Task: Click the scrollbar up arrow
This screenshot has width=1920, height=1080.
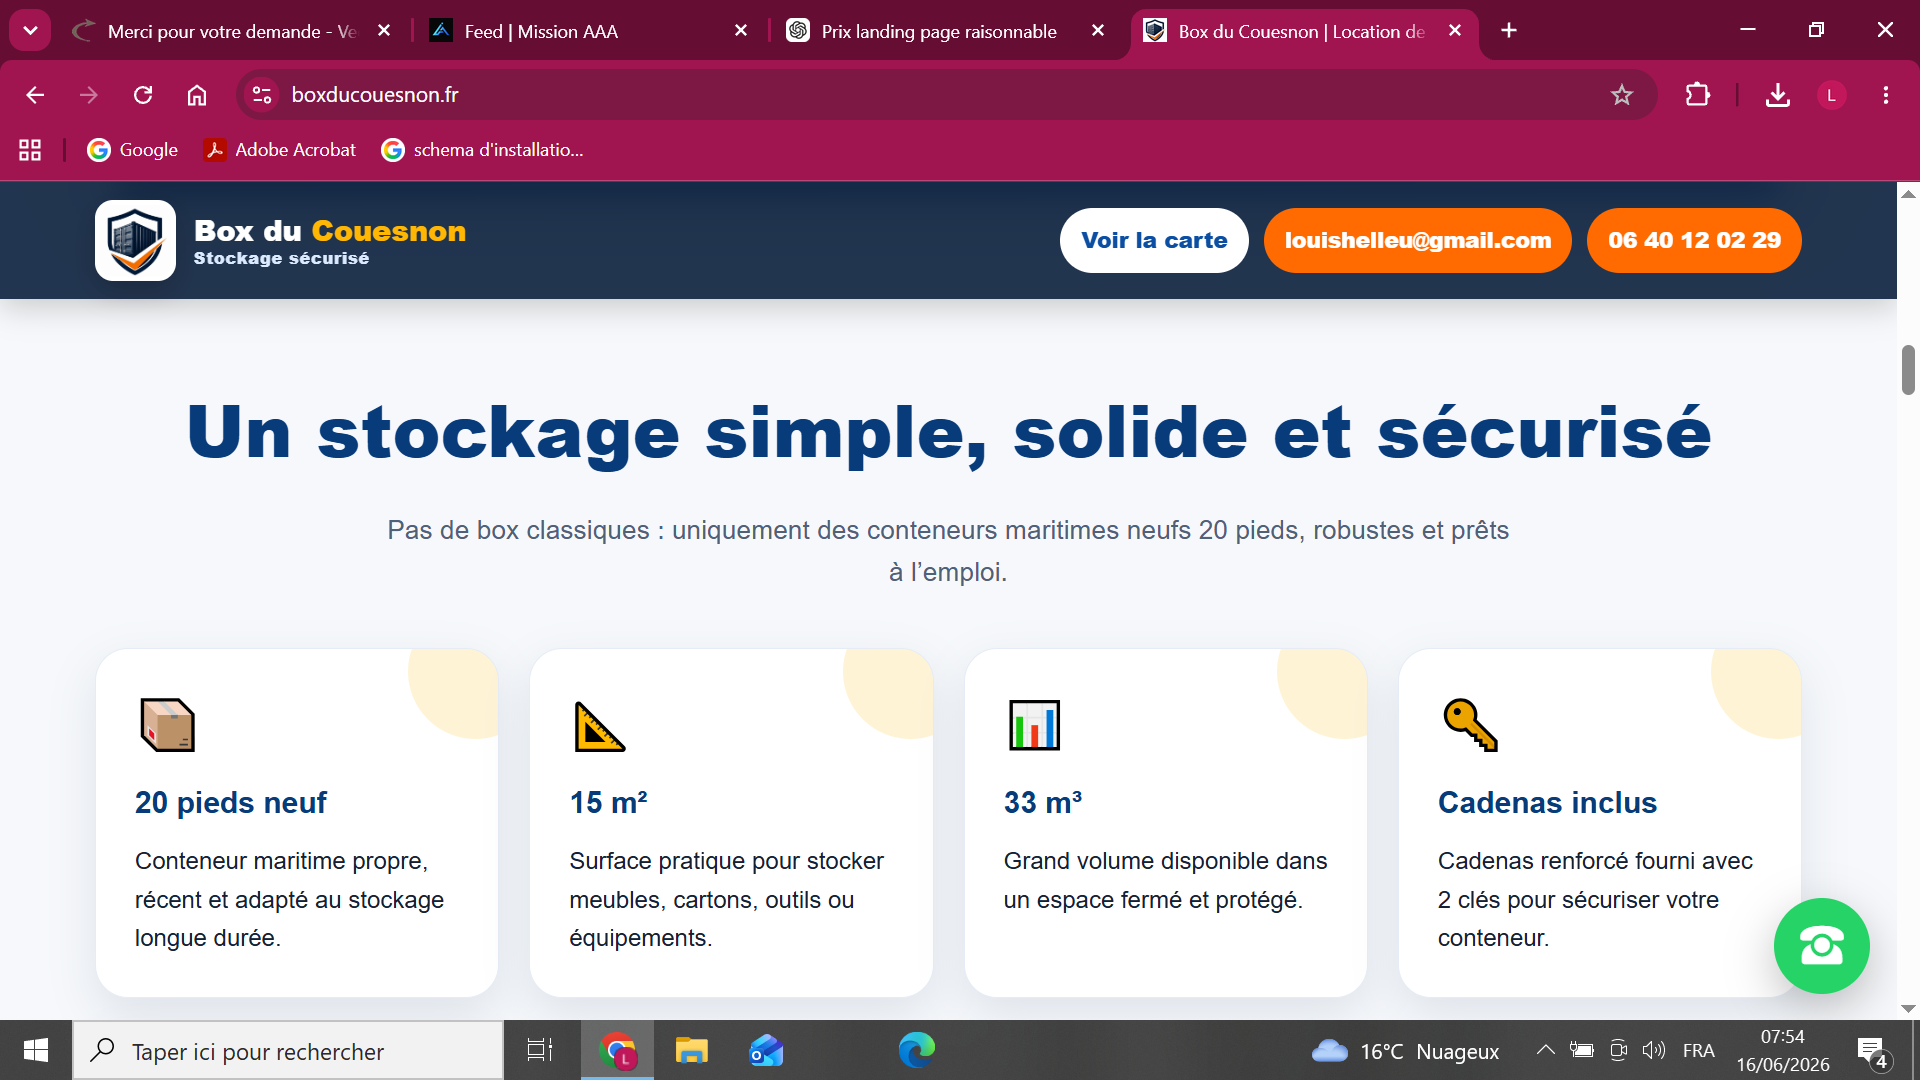Action: click(x=1908, y=194)
